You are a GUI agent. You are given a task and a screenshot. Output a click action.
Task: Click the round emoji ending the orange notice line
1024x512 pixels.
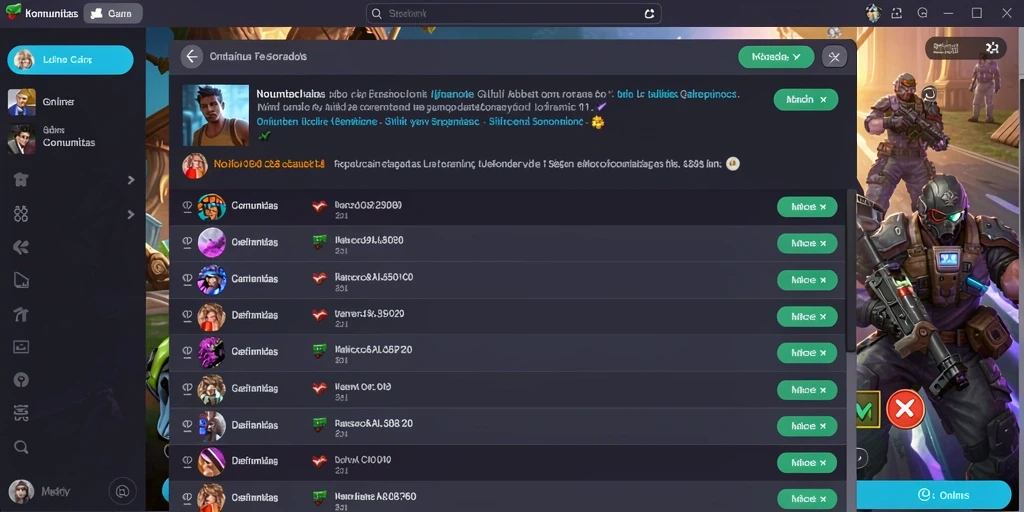tap(733, 165)
